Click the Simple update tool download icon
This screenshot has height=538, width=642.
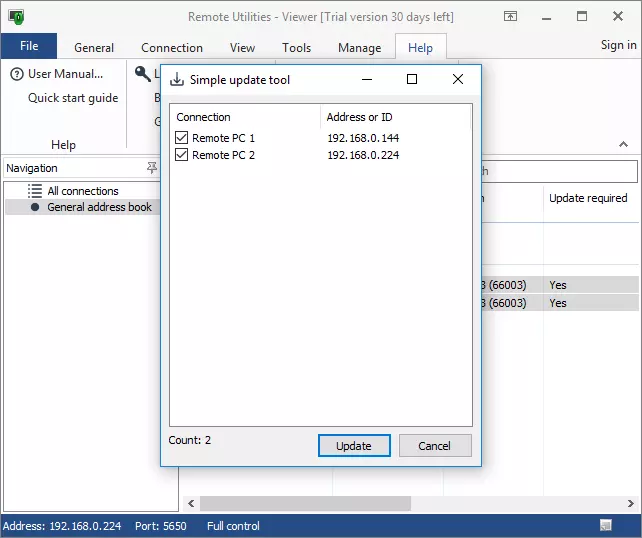[x=177, y=79]
